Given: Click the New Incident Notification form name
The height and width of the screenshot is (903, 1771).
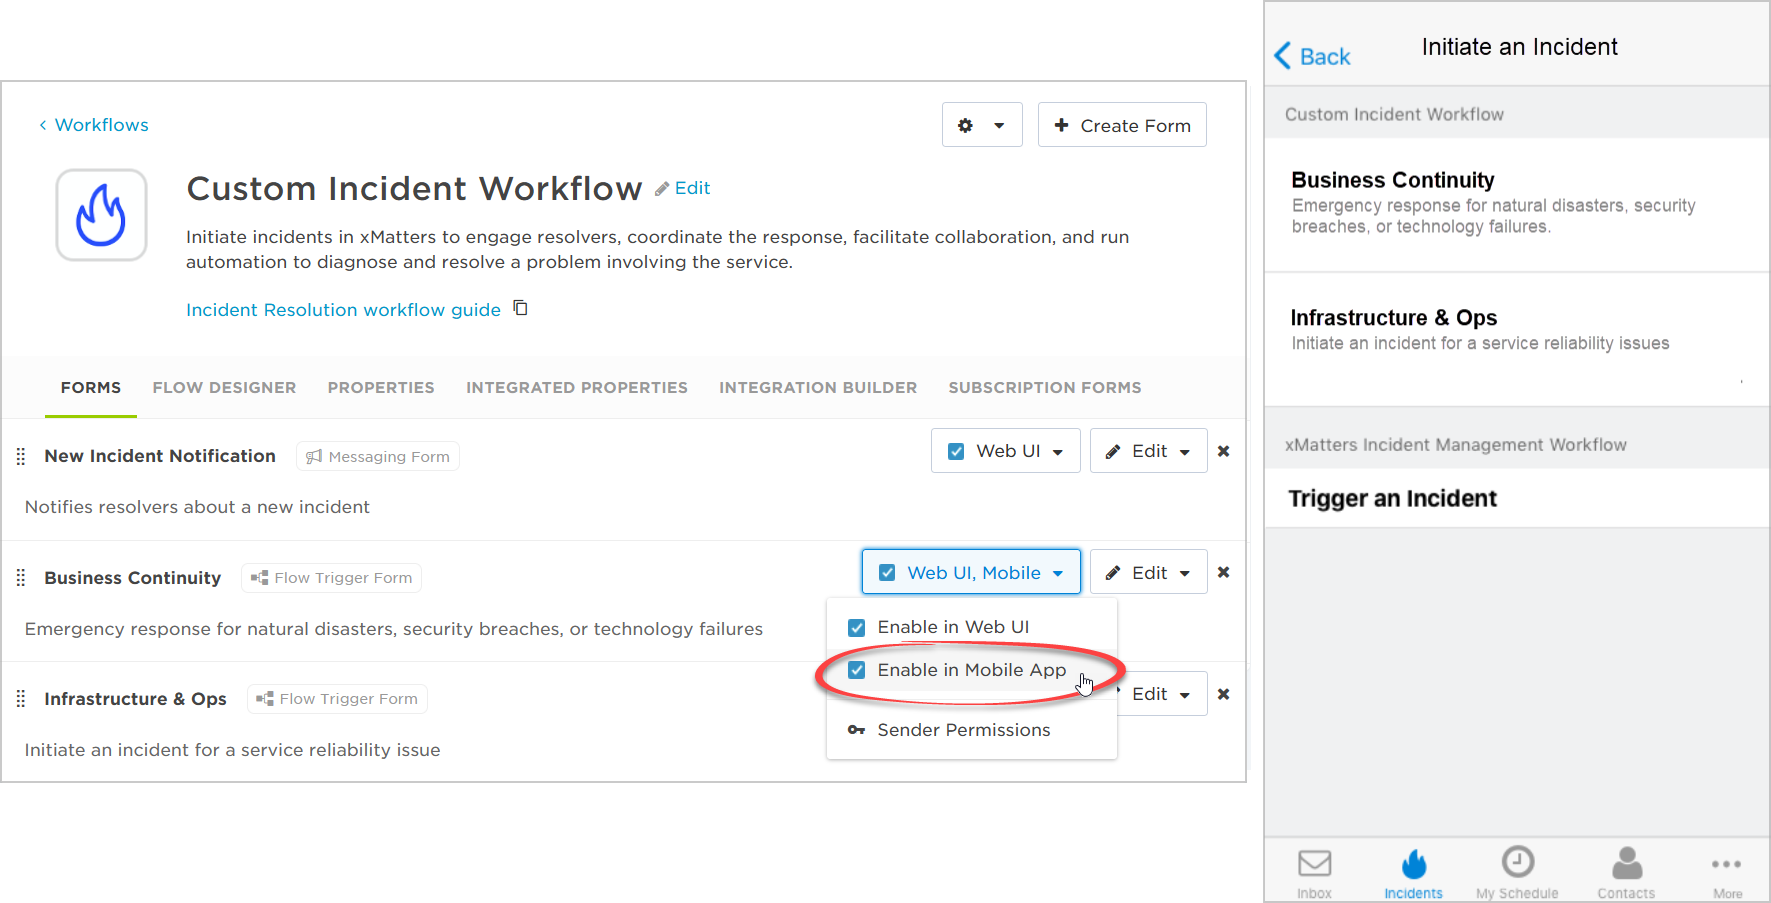Looking at the screenshot, I should 160,456.
